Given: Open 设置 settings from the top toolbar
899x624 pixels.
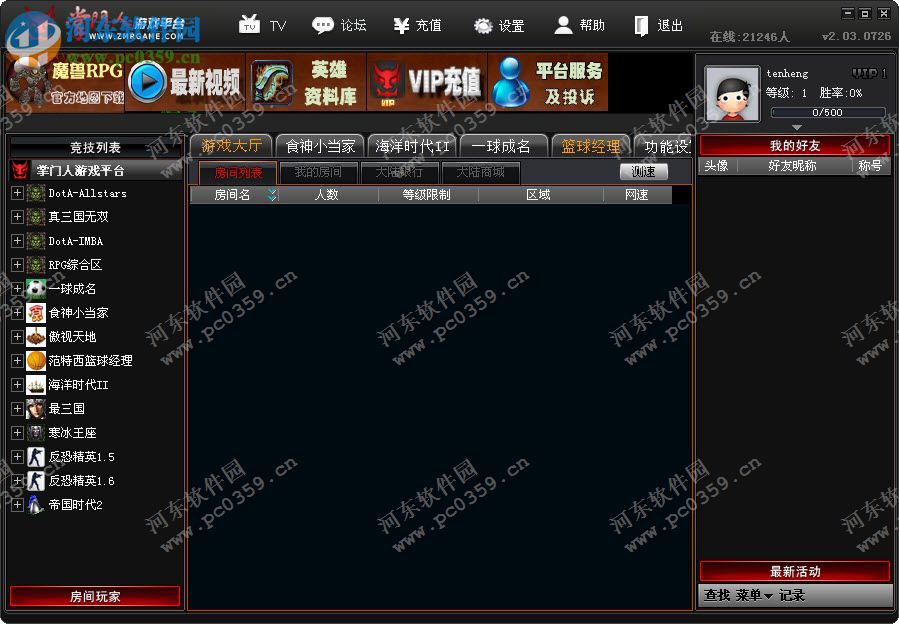Looking at the screenshot, I should 483,25.
